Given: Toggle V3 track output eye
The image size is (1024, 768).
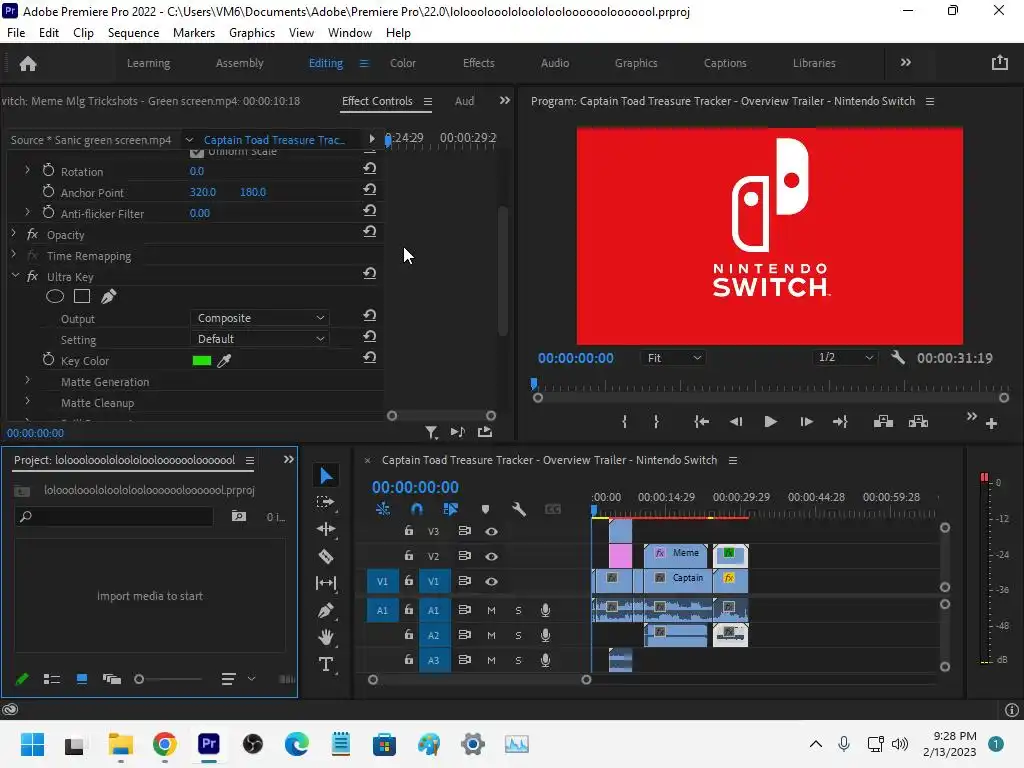Looking at the screenshot, I should pyautogui.click(x=491, y=532).
